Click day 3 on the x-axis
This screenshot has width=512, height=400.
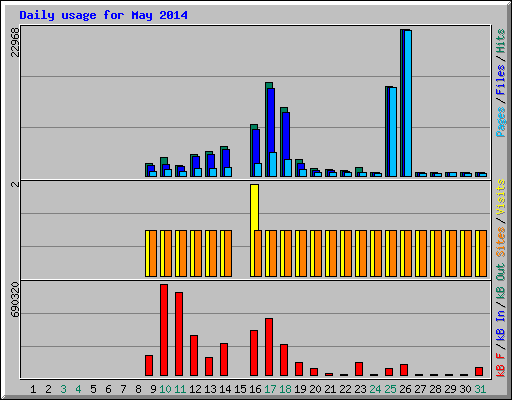[63, 389]
